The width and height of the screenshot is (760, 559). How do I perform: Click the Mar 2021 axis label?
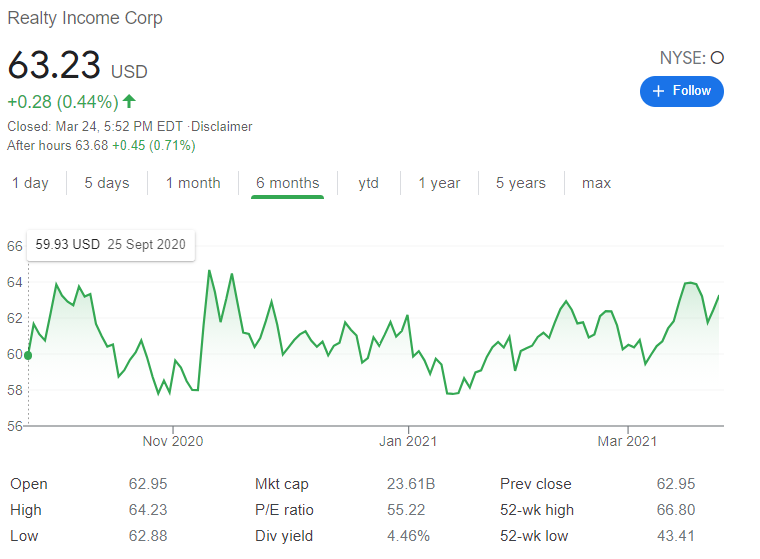click(627, 441)
